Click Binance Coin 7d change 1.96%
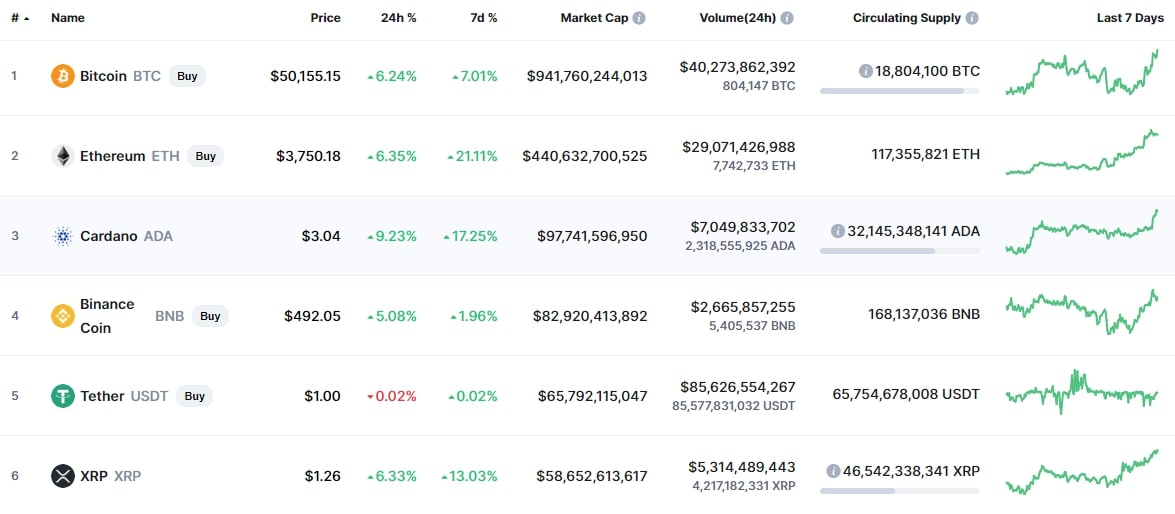Viewport: 1175px width, 514px height. (479, 317)
